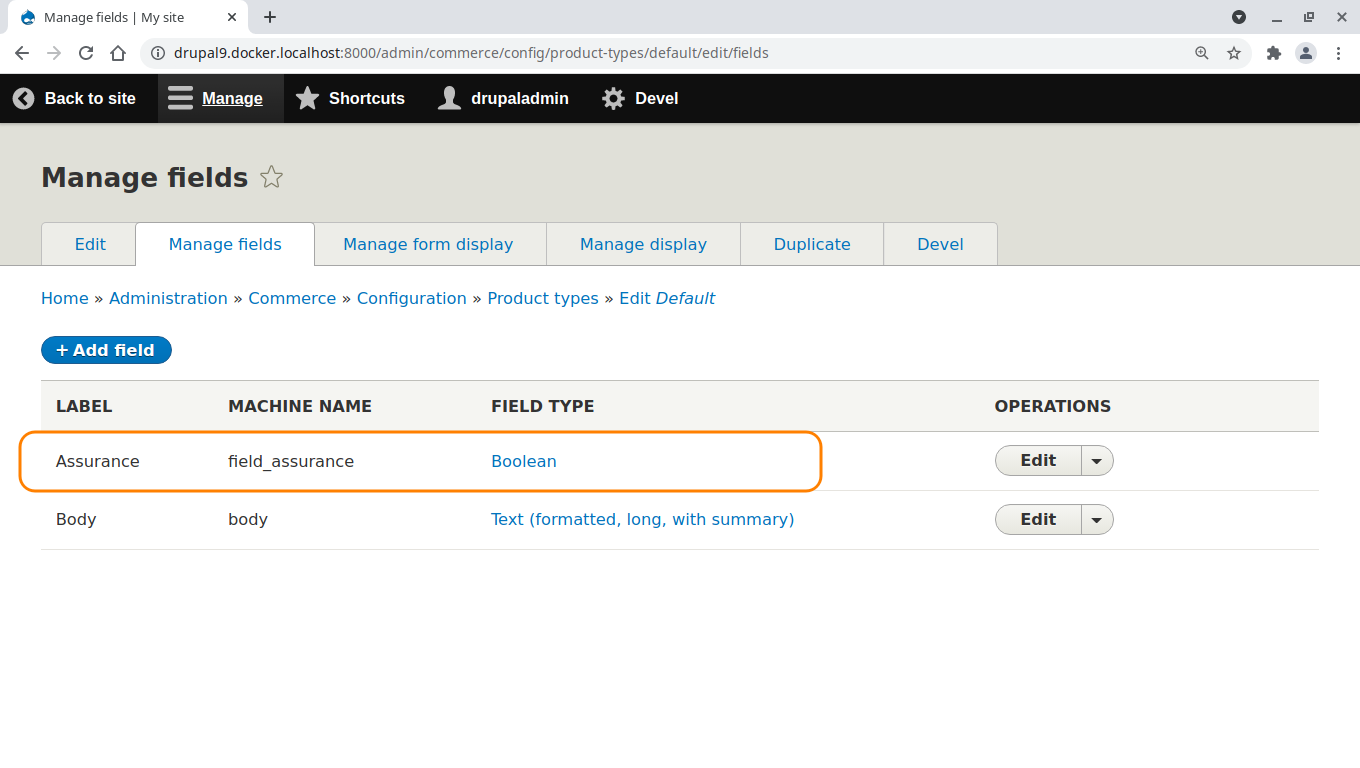Click inside the browser address bar

pyautogui.click(x=600, y=53)
